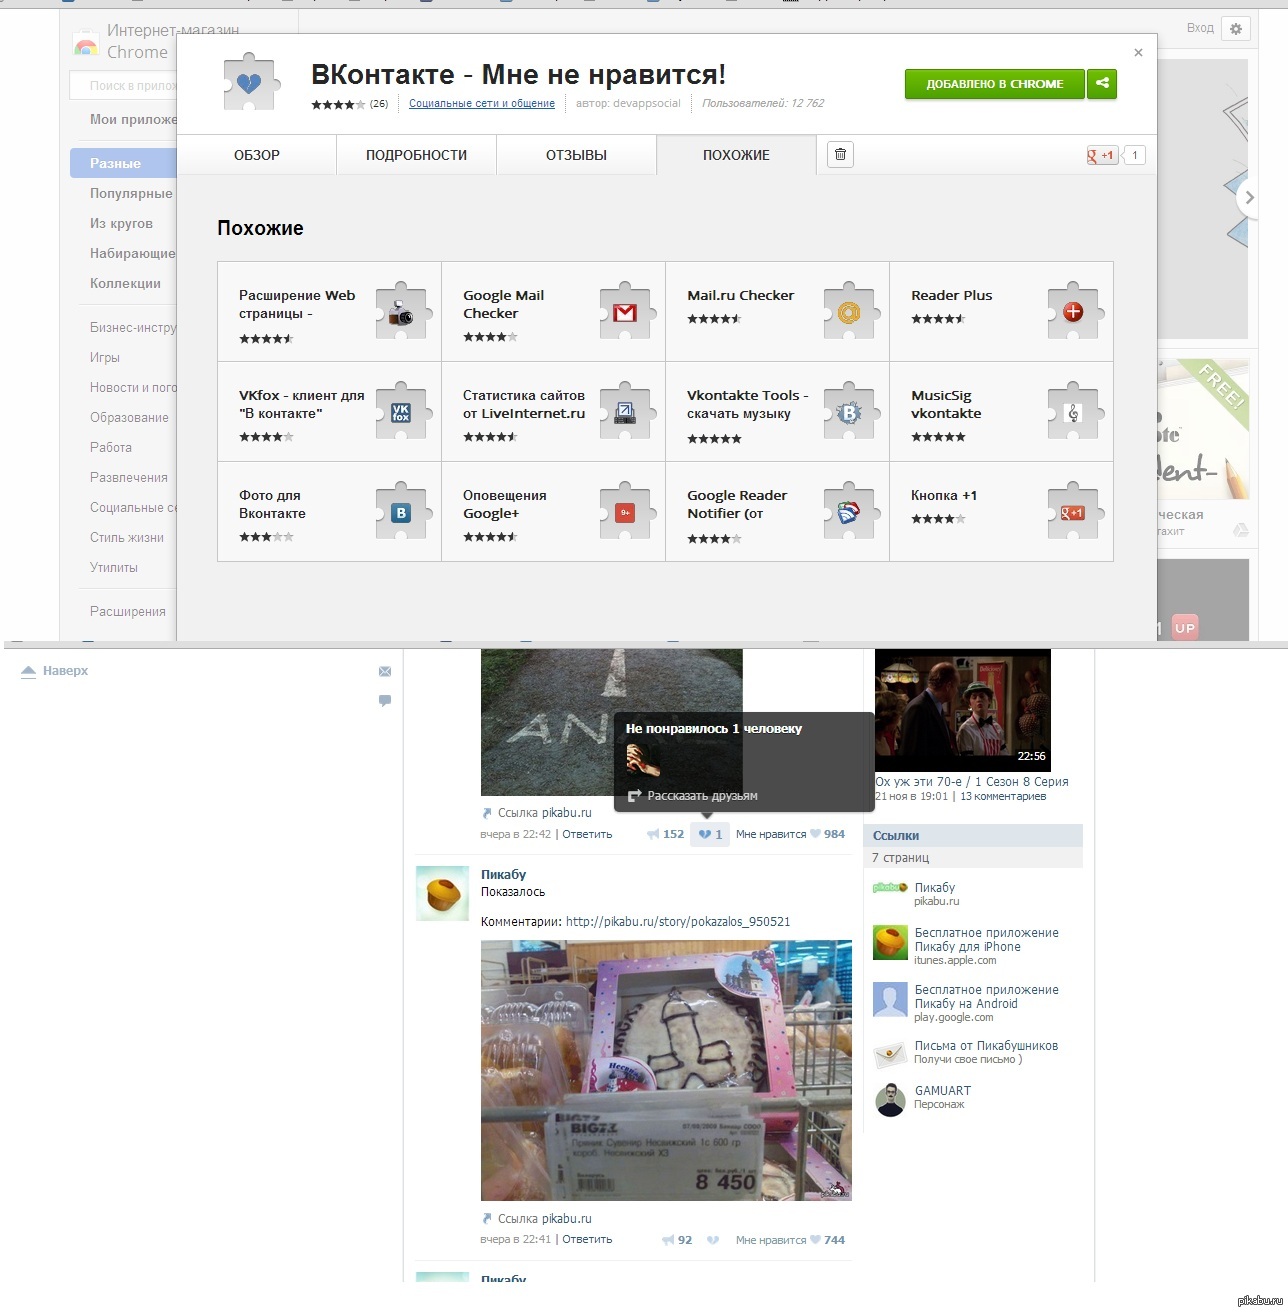
Task: Open the 'Коллекции' sidebar category
Action: coord(125,283)
